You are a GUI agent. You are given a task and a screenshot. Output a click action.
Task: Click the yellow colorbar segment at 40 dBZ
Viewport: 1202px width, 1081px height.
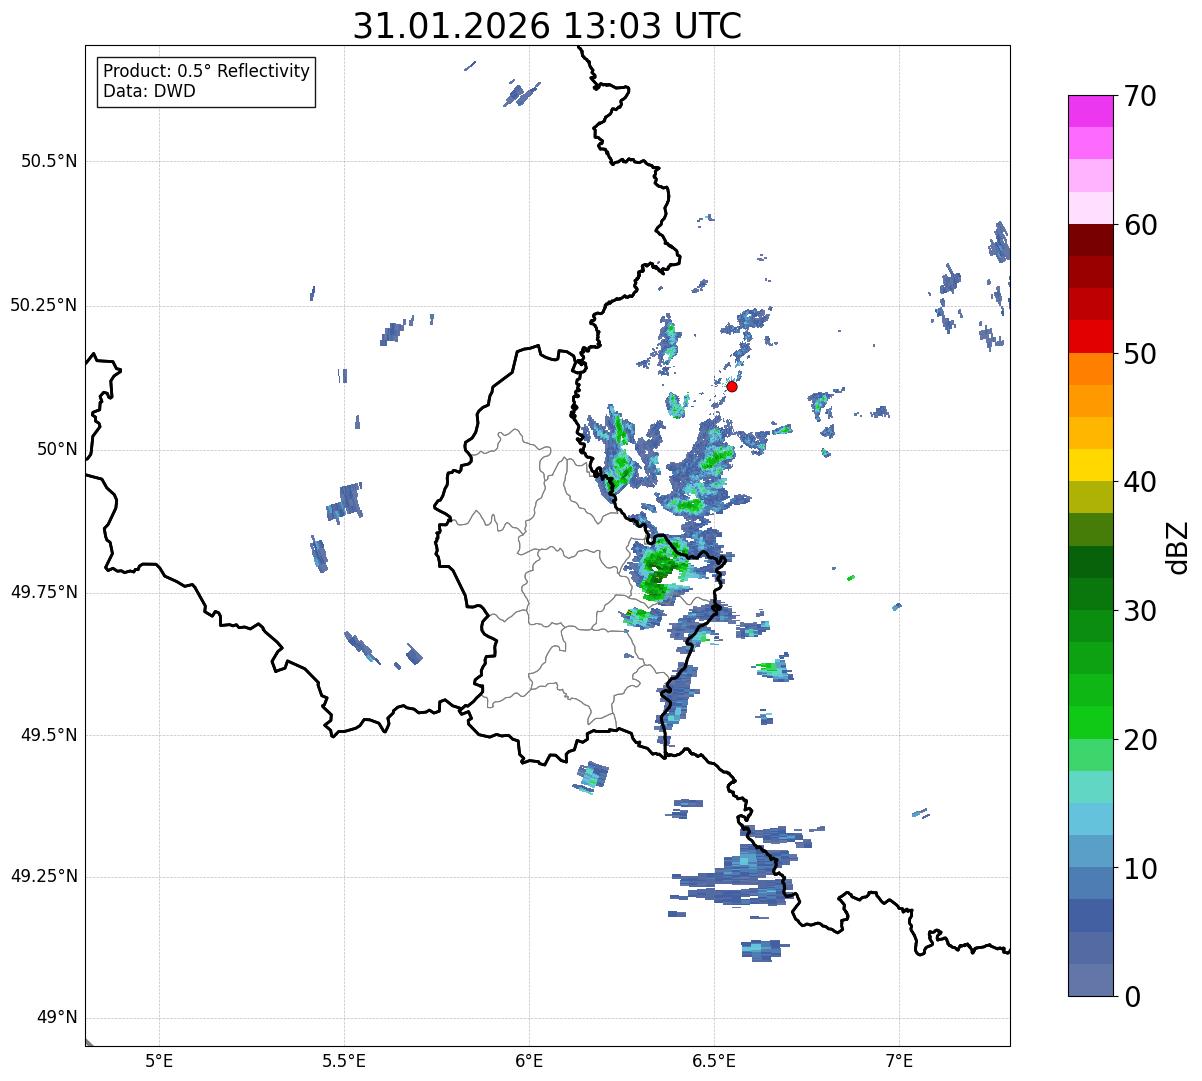tap(1091, 465)
